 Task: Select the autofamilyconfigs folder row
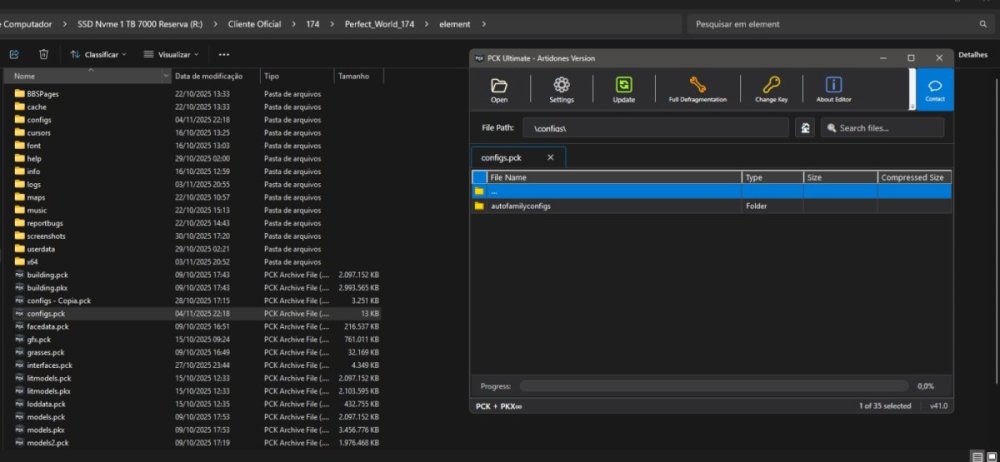tap(520, 206)
